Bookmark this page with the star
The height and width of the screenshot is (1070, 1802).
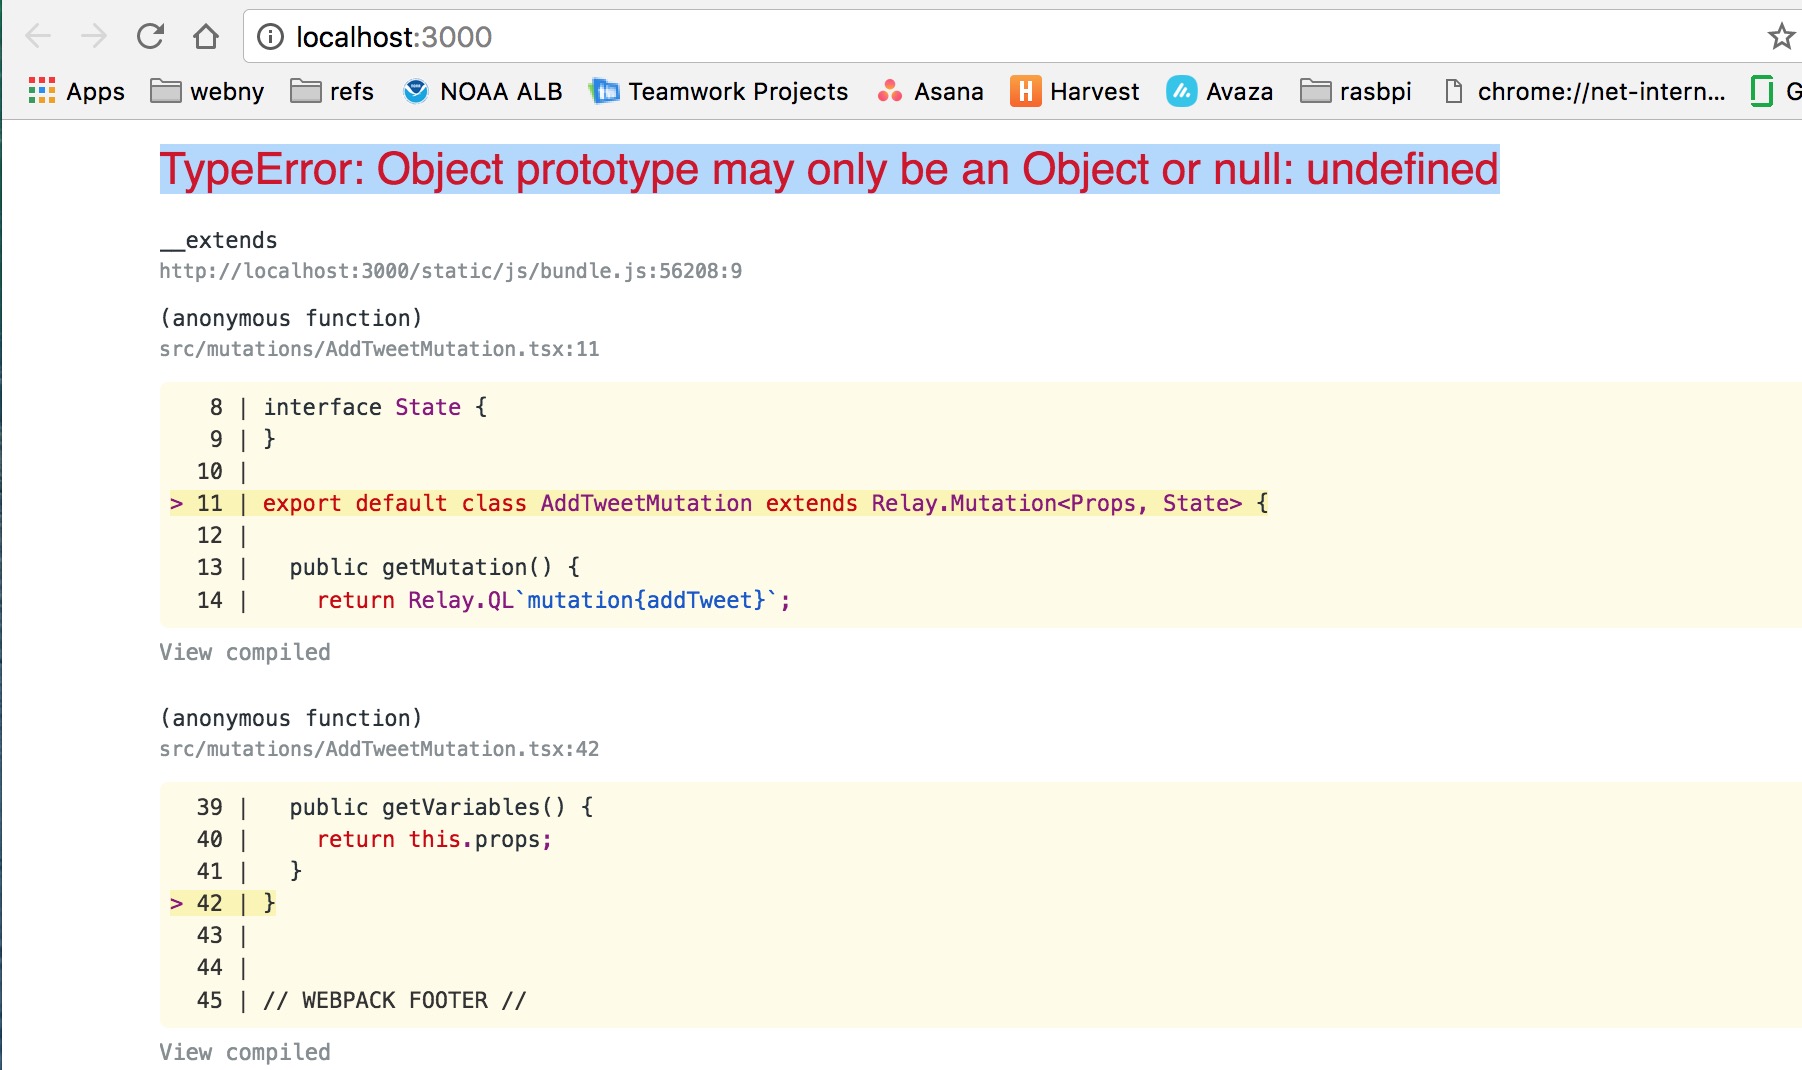1781,37
